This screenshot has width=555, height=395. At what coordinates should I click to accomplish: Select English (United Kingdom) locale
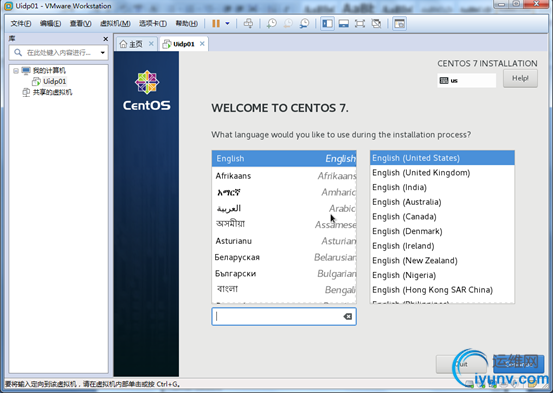point(442,173)
